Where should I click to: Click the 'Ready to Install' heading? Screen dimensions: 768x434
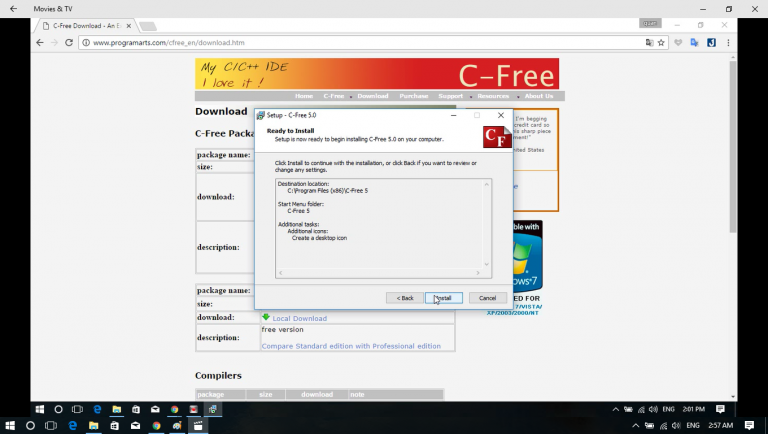[290, 131]
